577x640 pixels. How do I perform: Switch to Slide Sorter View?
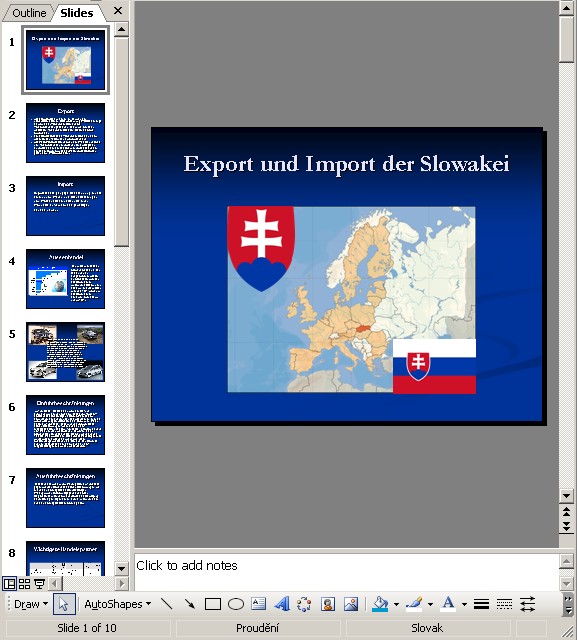pos(24,584)
